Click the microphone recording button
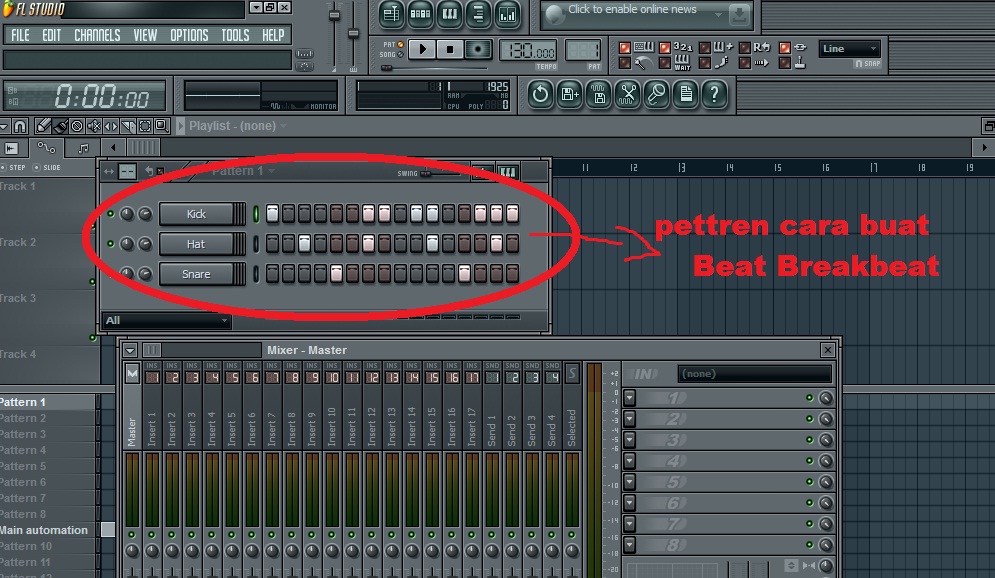995x578 pixels. 657,95
